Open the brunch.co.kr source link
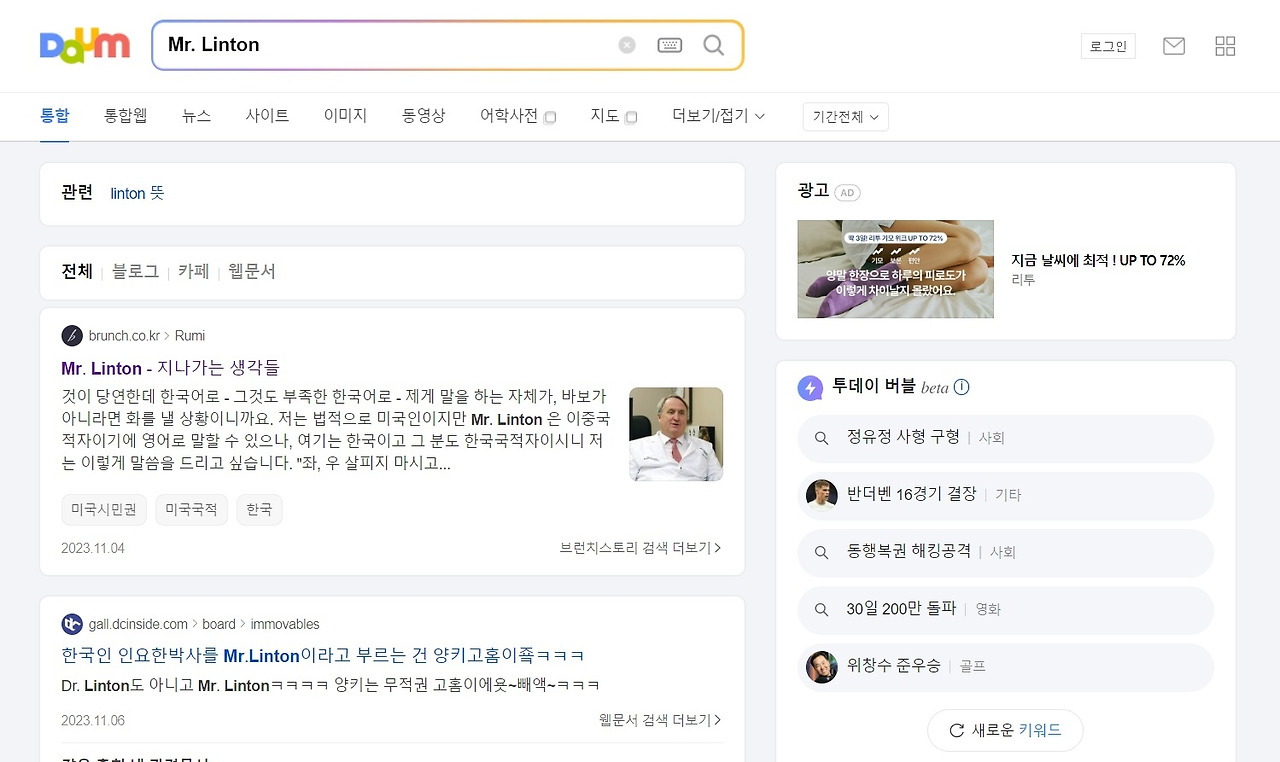This screenshot has width=1280, height=762. [124, 336]
